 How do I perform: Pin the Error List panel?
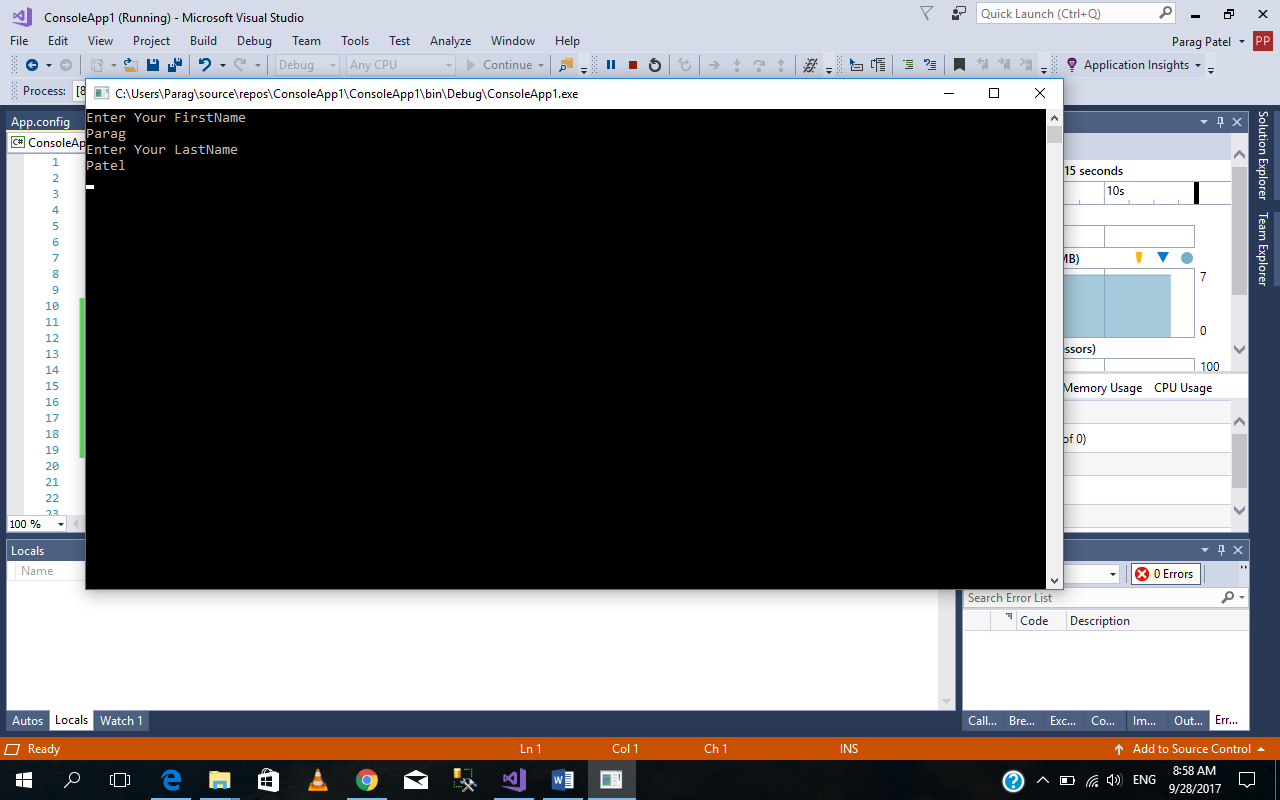coord(1220,550)
